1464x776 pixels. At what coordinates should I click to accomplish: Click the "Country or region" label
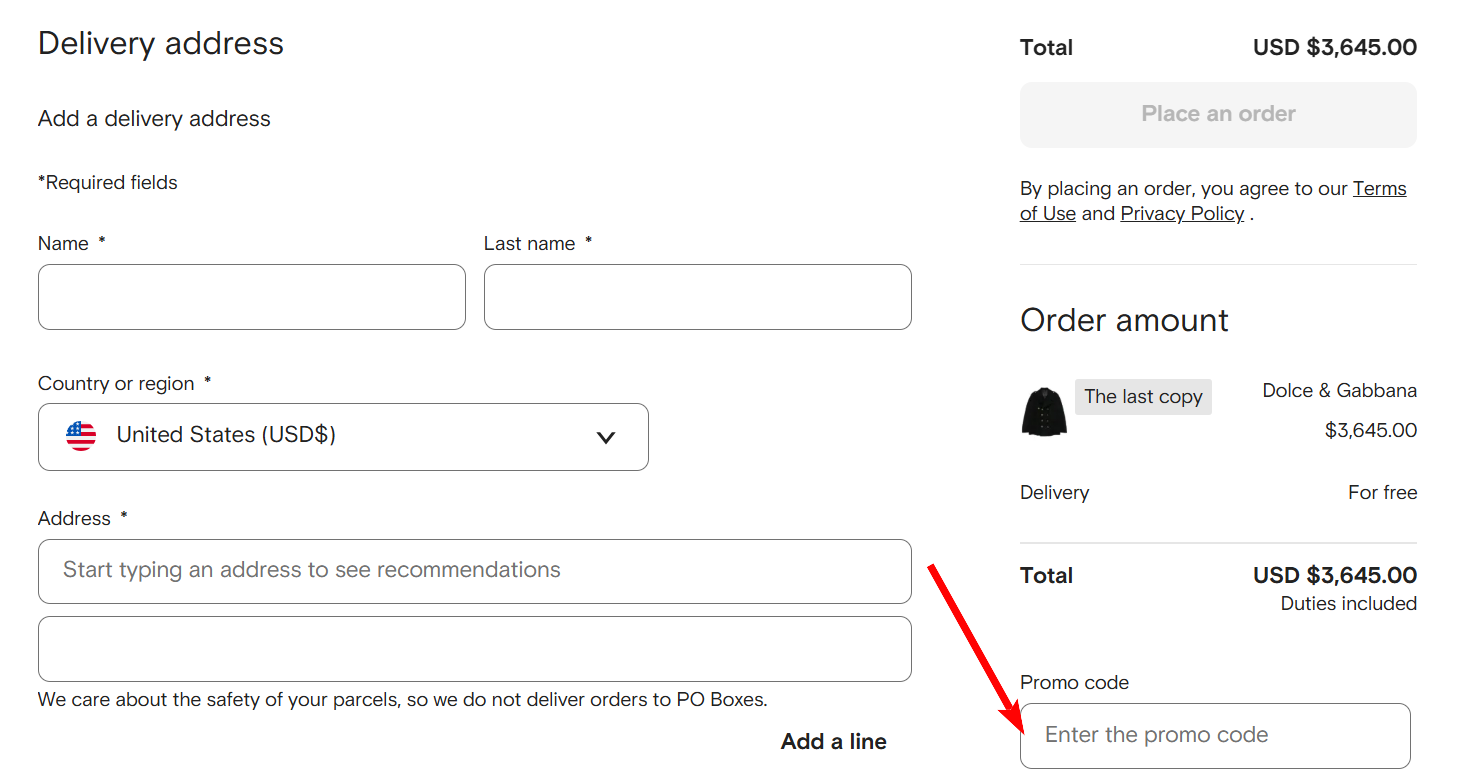116,384
